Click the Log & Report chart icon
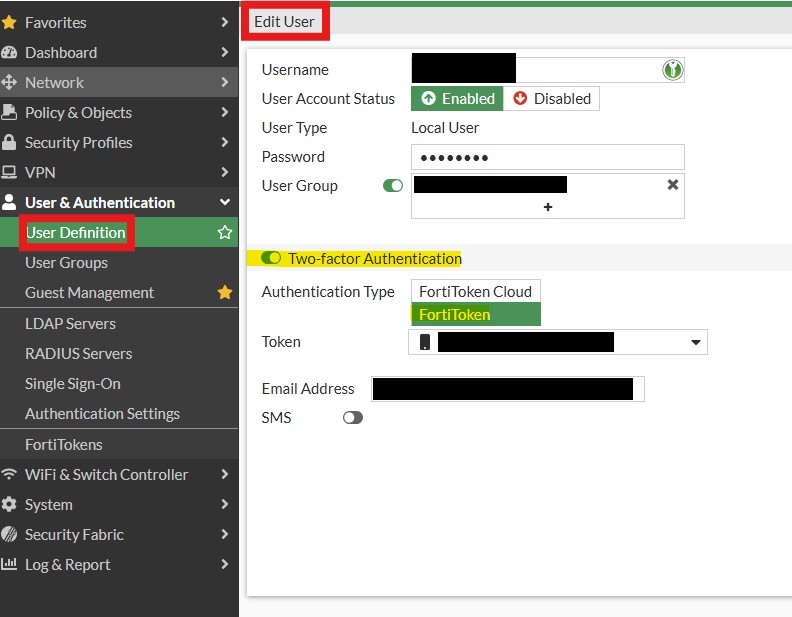The height and width of the screenshot is (617, 792). [x=9, y=563]
